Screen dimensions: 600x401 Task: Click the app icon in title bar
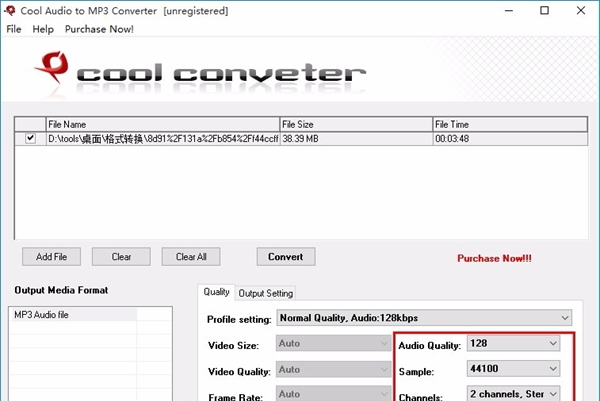coord(10,11)
